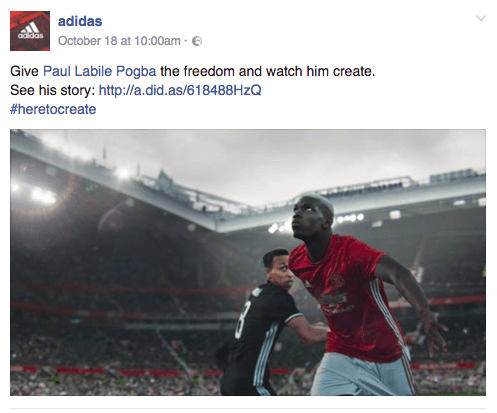Play the Pogba stadium video
This screenshot has width=497, height=413.
[248, 262]
